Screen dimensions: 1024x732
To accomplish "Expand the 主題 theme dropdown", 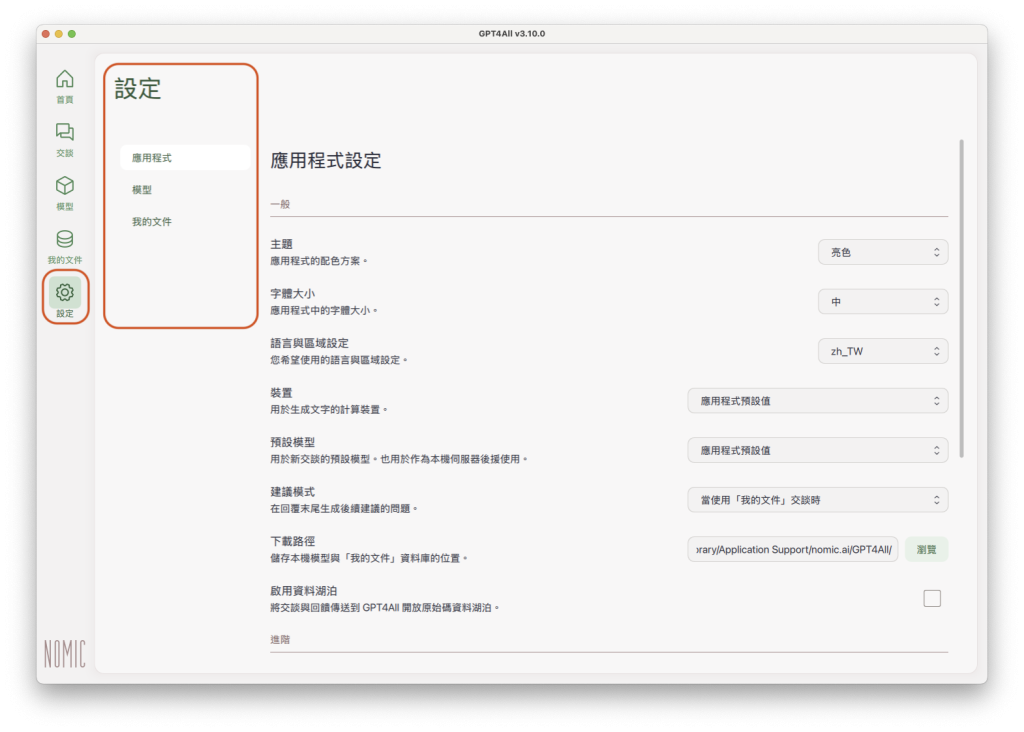I will pyautogui.click(x=882, y=252).
